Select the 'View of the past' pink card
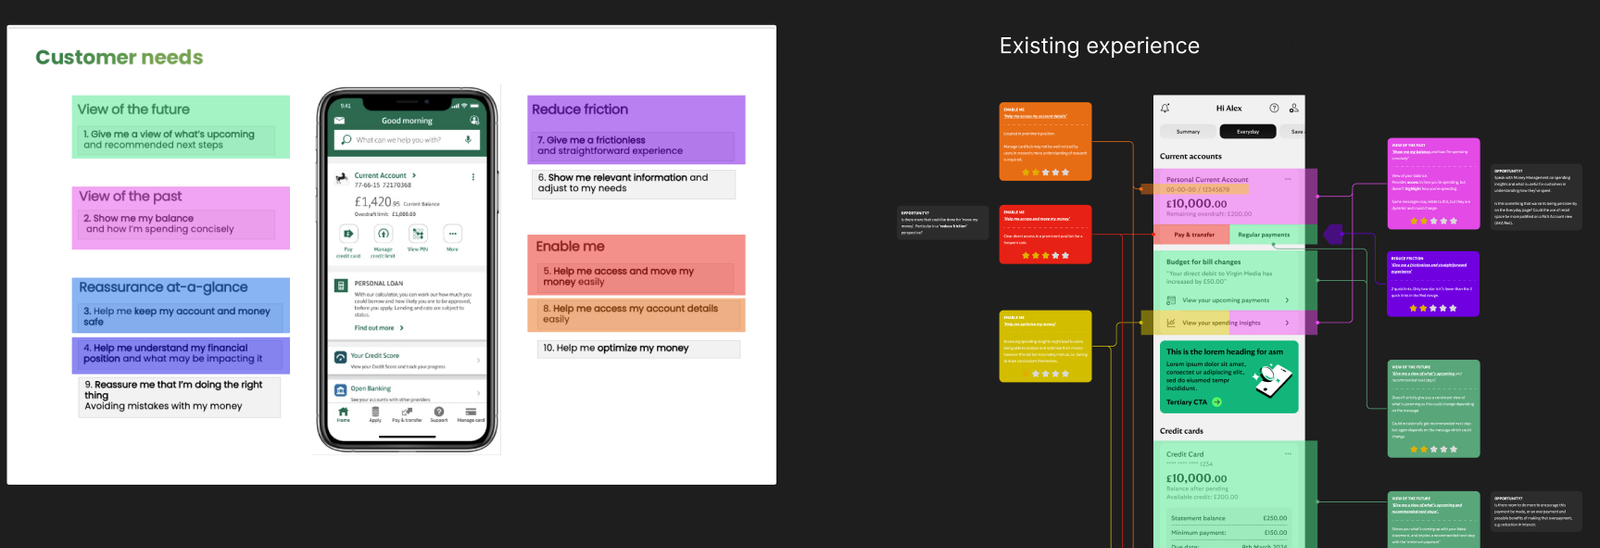The width and height of the screenshot is (1600, 548). [x=181, y=217]
